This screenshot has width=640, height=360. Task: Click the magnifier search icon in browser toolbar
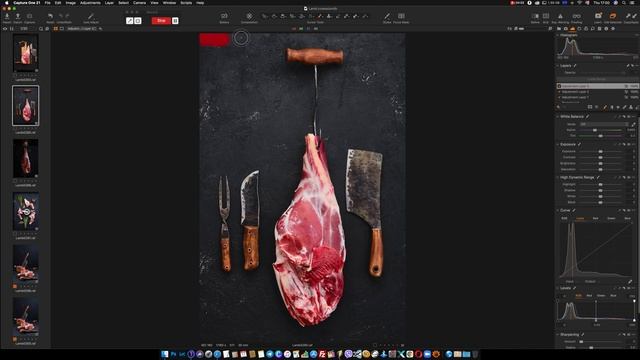tap(41, 29)
